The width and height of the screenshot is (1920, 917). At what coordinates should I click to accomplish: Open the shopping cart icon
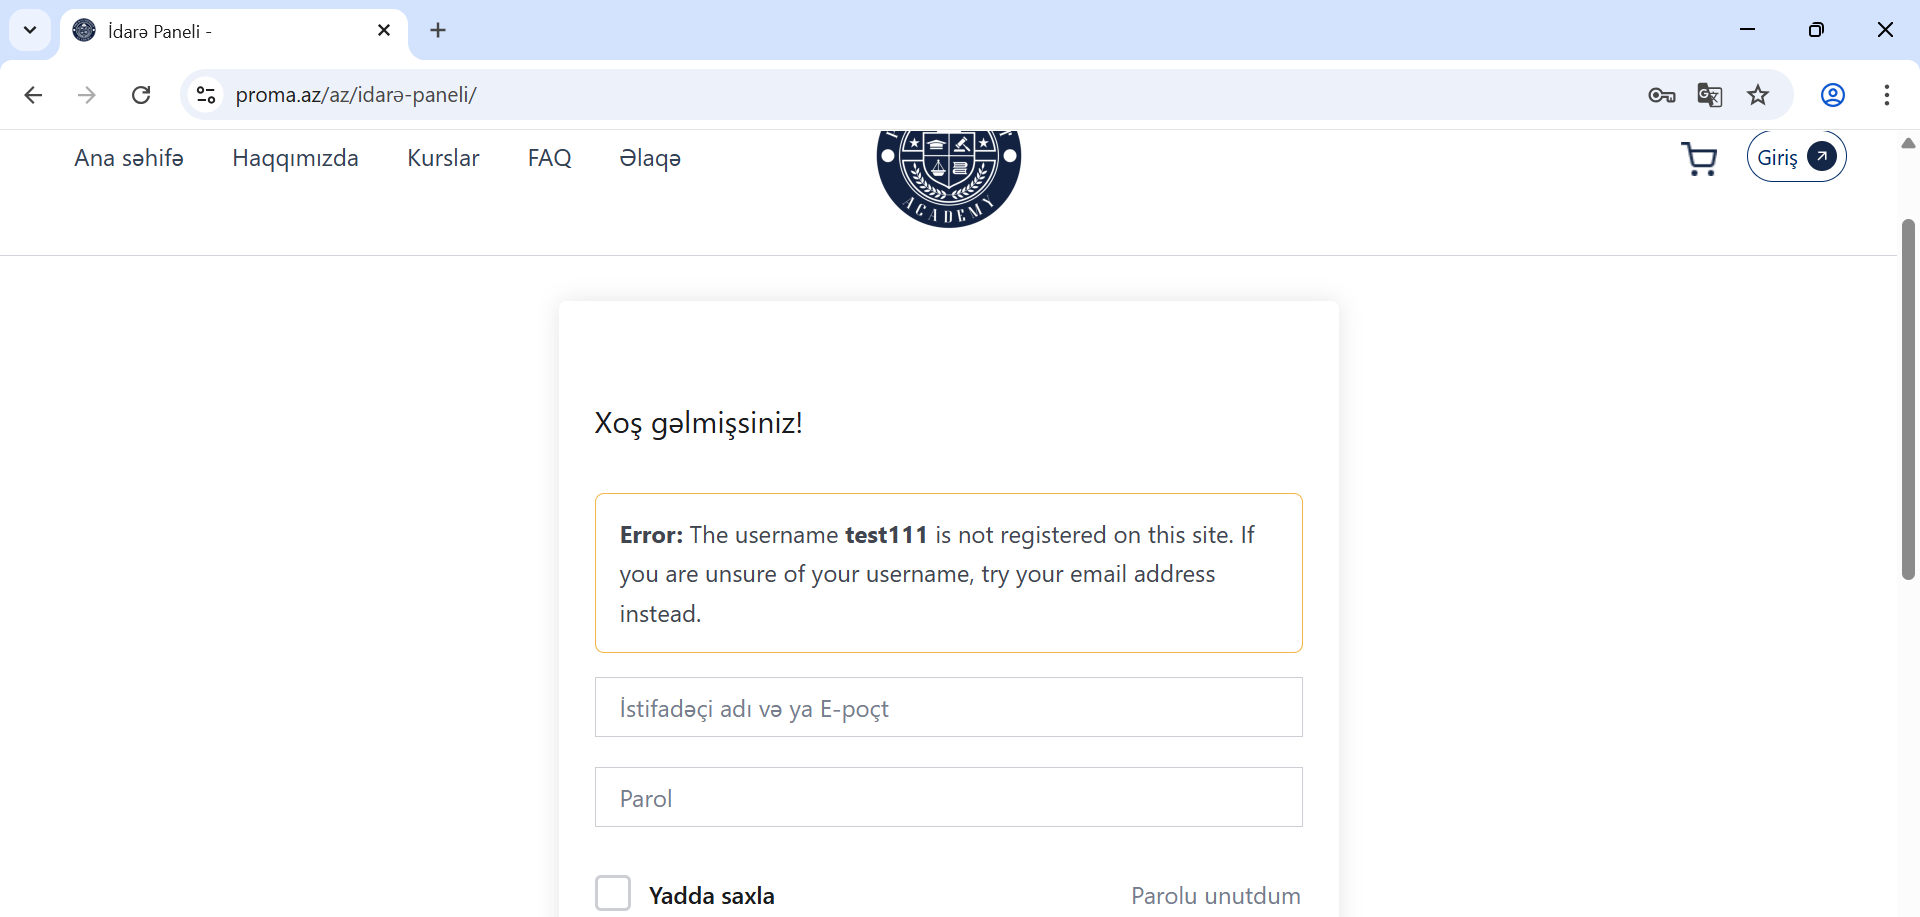point(1699,159)
